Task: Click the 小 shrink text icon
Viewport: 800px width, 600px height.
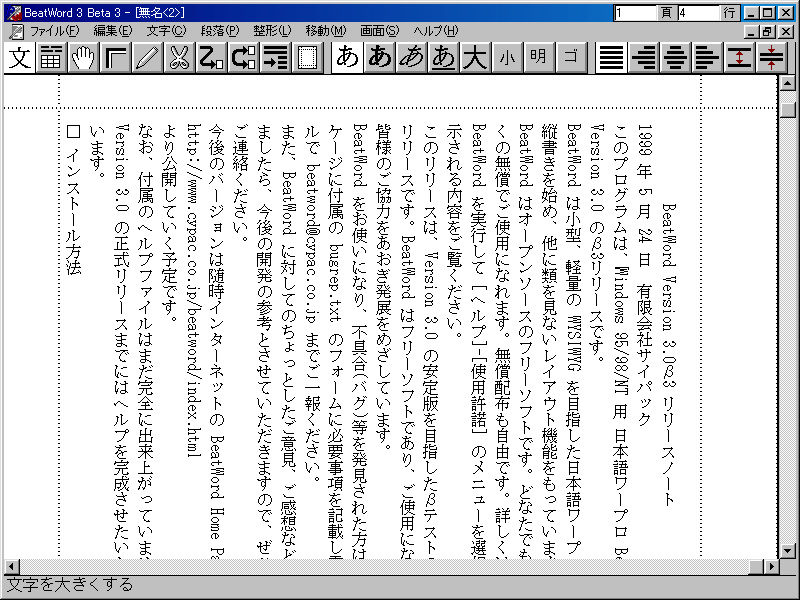Action: pos(508,57)
